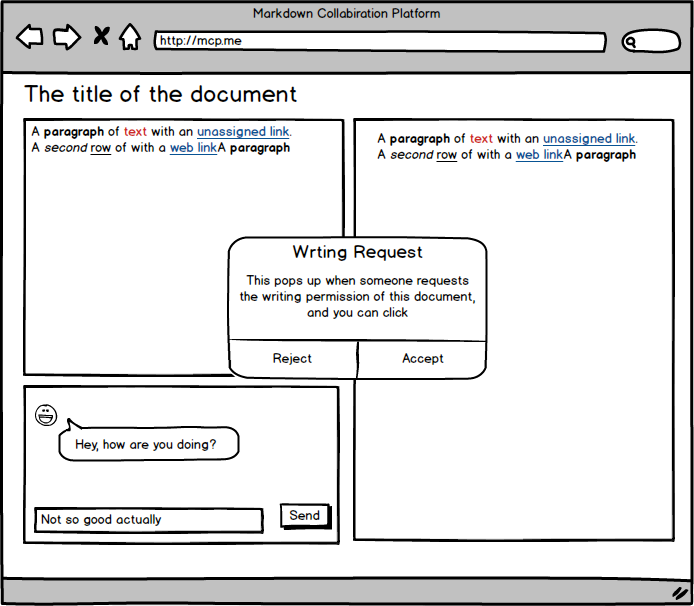Click 'Markdown Collabiration Platform' window title
This screenshot has height=606, width=694.
[x=347, y=13]
